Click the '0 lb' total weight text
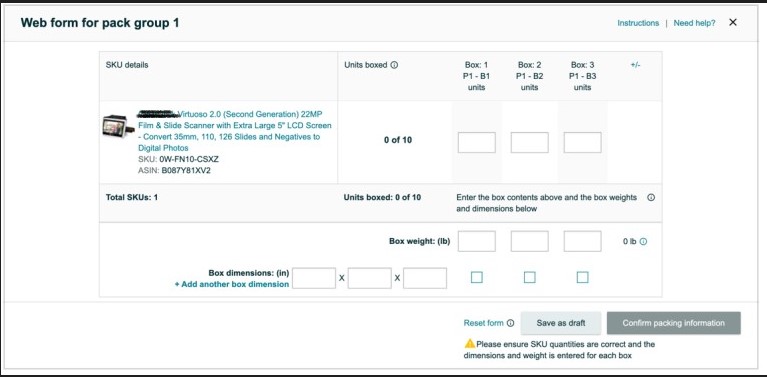767x377 pixels. click(630, 242)
